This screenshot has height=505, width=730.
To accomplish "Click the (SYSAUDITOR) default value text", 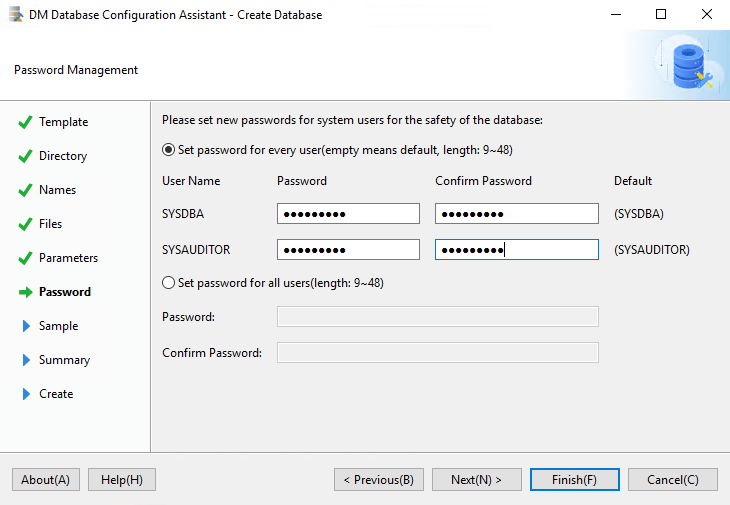I will (652, 249).
